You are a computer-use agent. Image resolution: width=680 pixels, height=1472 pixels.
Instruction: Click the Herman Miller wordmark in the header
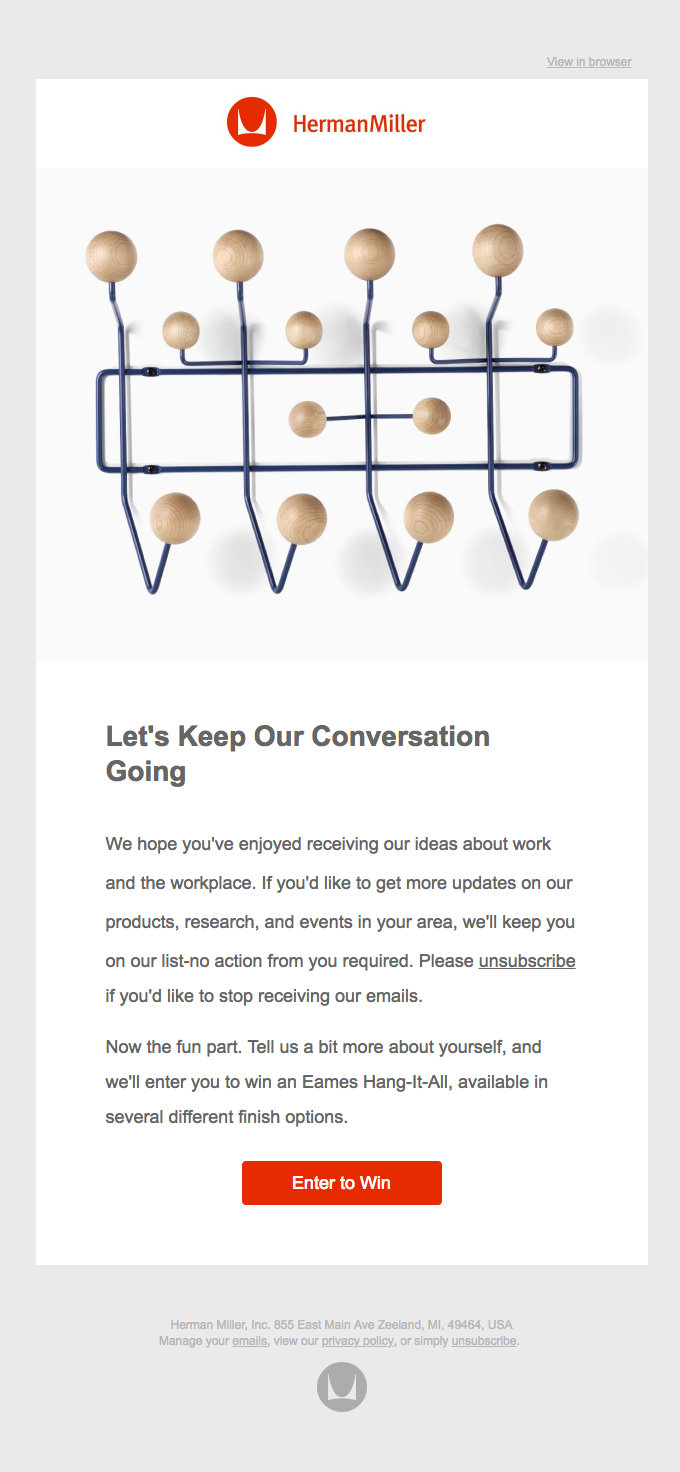coord(357,122)
